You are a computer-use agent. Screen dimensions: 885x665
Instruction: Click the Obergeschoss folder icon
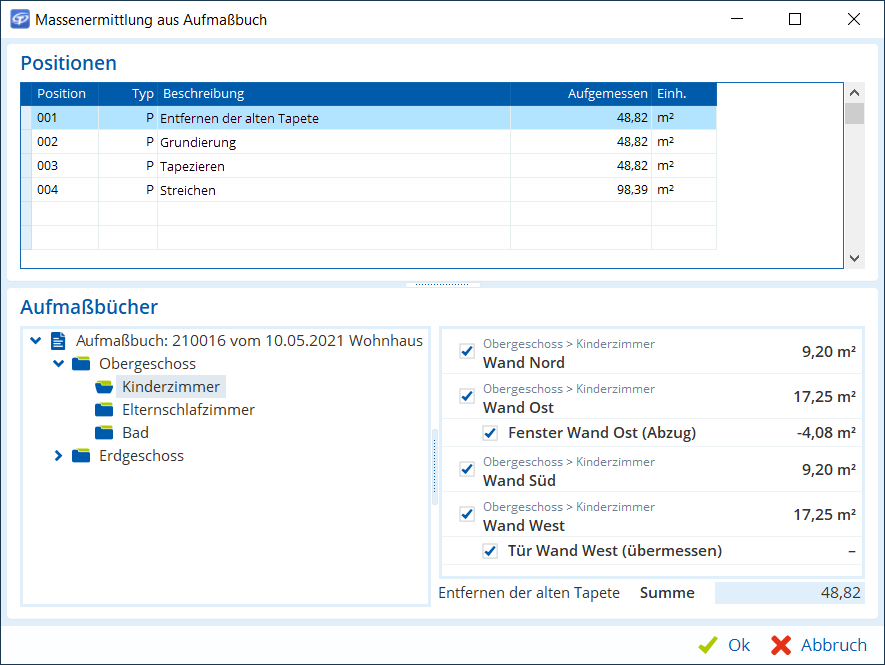[x=81, y=364]
